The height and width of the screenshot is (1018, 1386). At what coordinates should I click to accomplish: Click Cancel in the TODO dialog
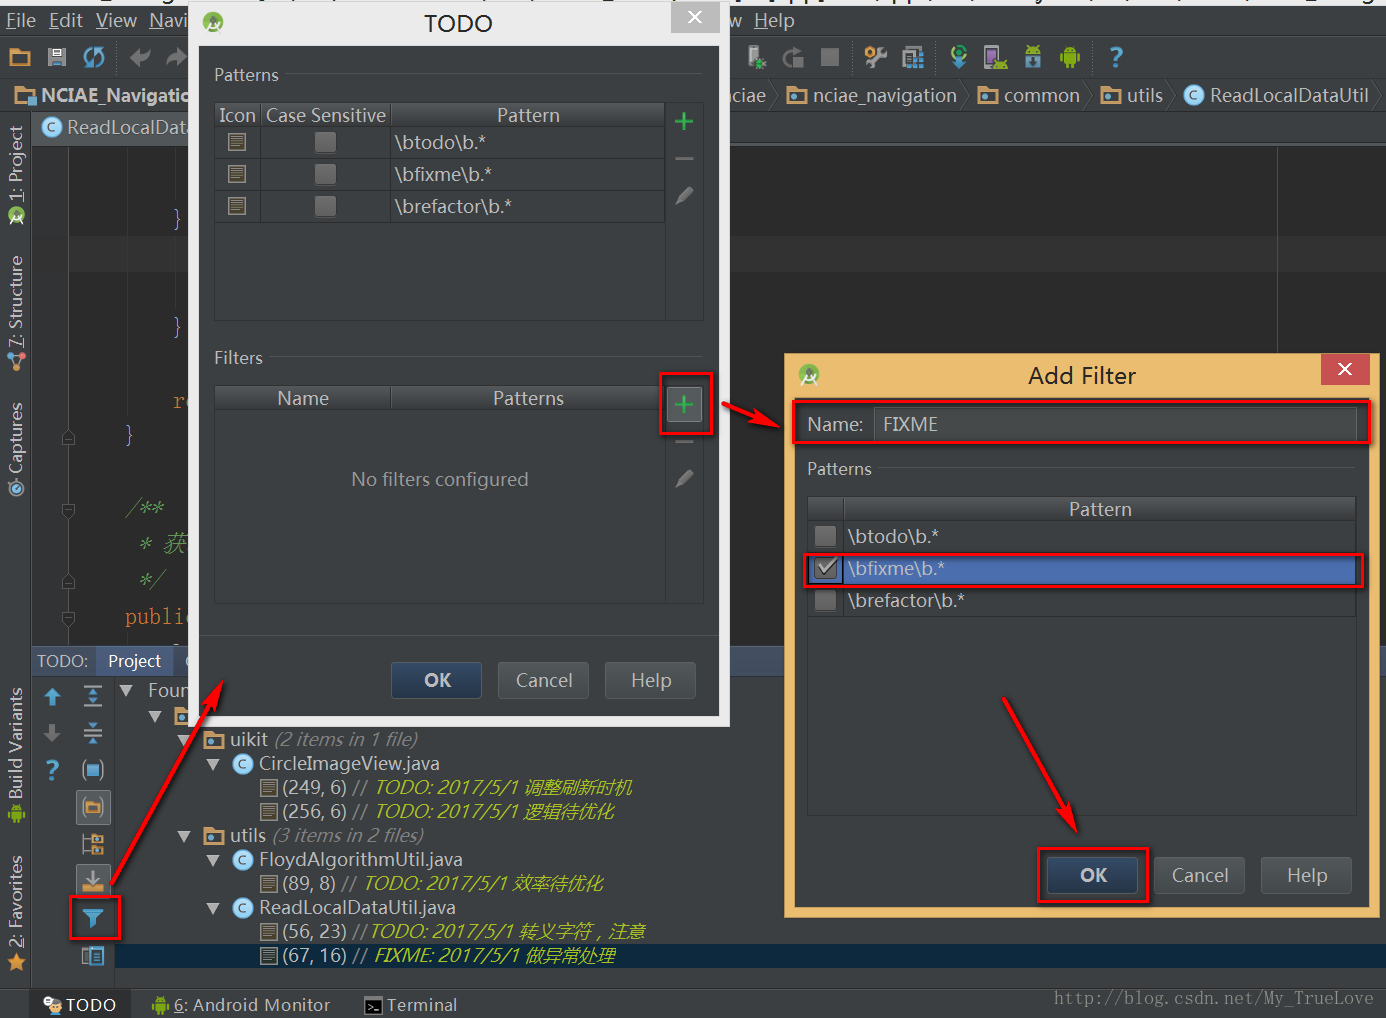tap(544, 680)
